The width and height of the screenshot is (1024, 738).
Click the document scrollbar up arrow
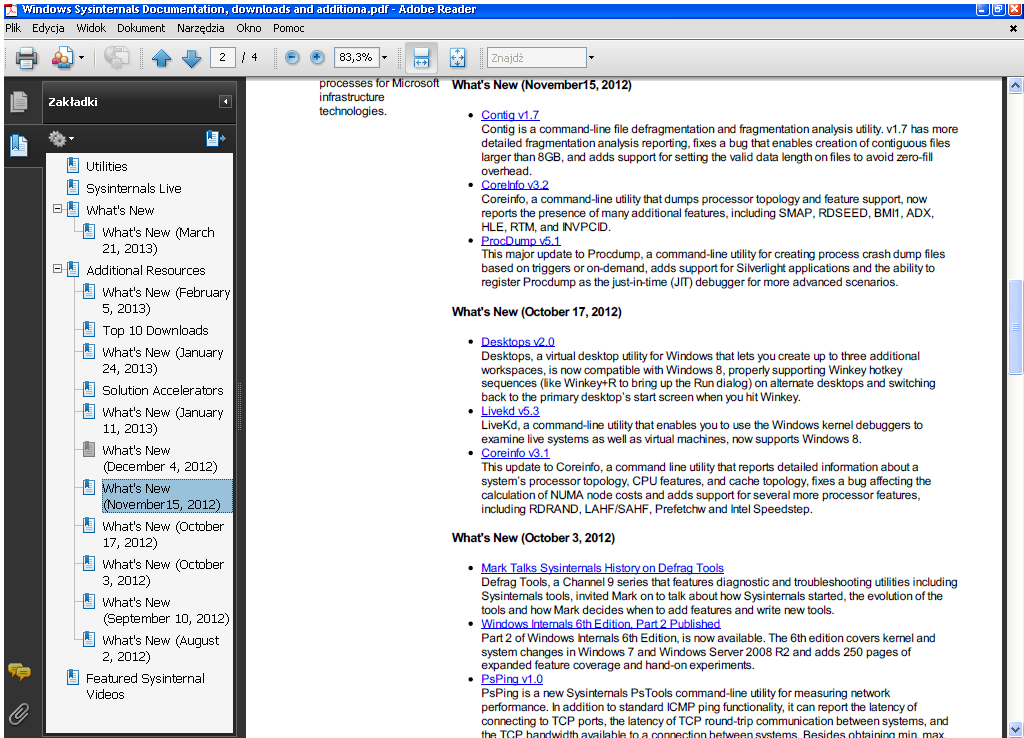(1015, 86)
